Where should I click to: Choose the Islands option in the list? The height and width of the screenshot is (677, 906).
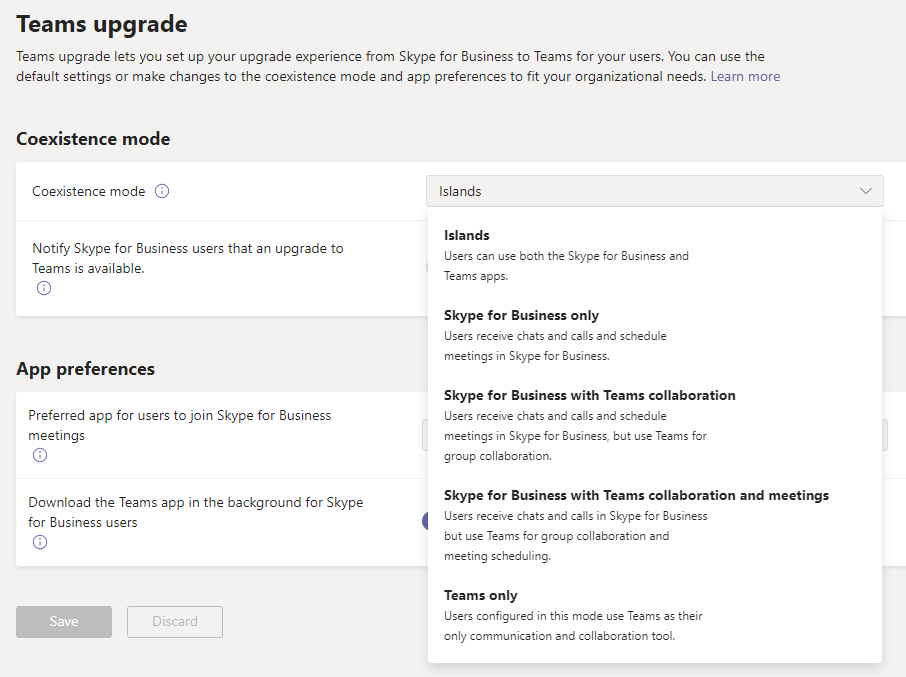point(655,255)
